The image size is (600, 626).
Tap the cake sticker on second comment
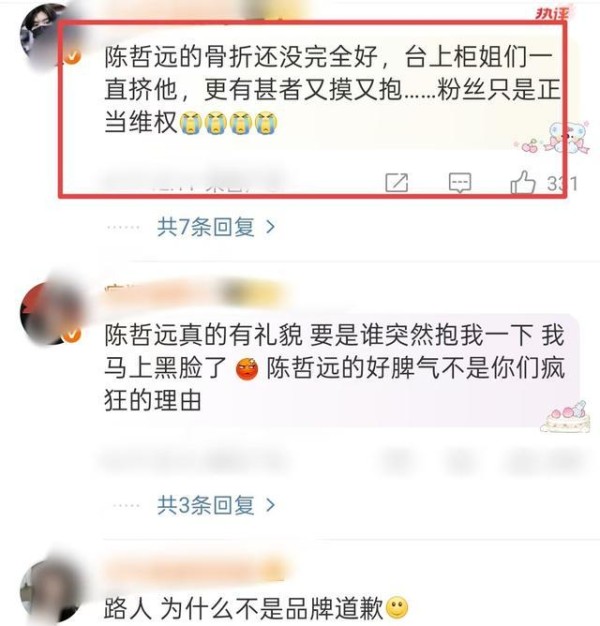[566, 416]
